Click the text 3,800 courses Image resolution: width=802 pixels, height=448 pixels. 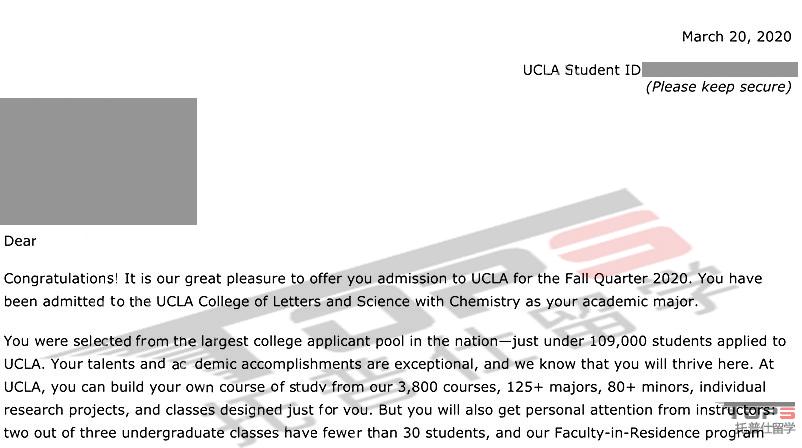pos(448,387)
